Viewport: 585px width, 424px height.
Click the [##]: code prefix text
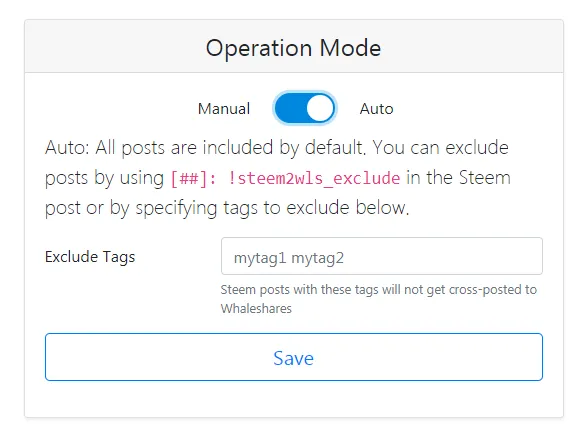[193, 178]
